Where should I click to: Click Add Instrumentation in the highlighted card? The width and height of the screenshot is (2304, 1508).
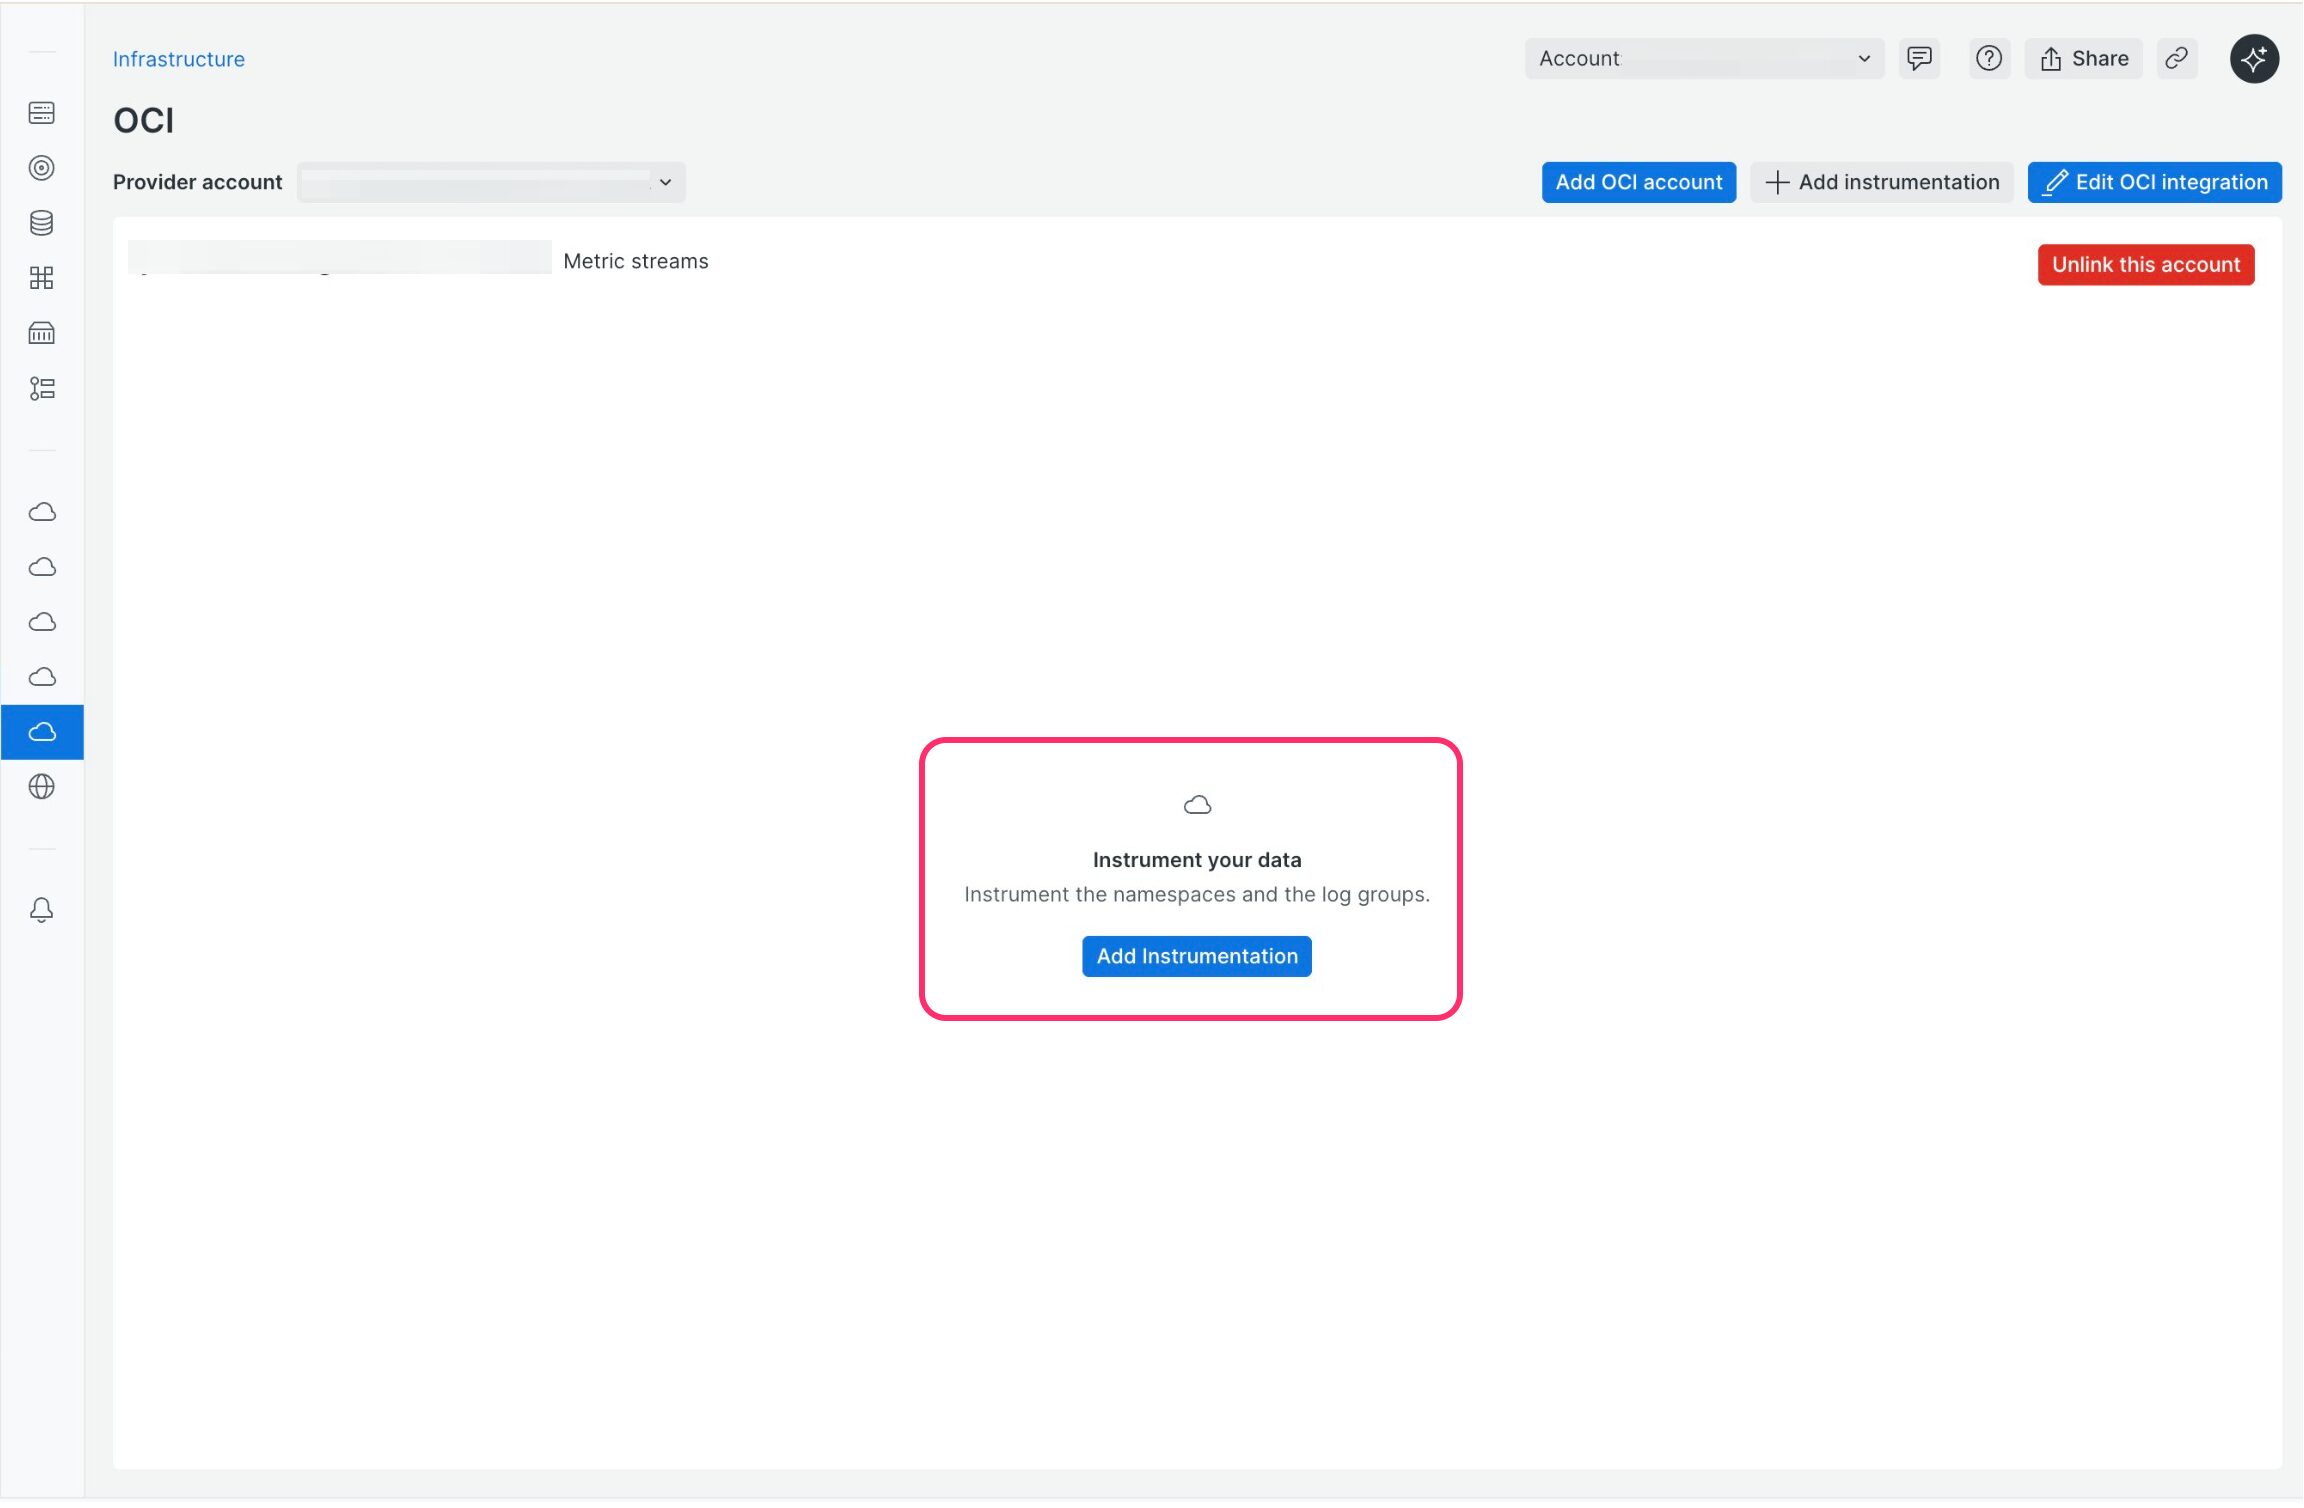click(1195, 956)
